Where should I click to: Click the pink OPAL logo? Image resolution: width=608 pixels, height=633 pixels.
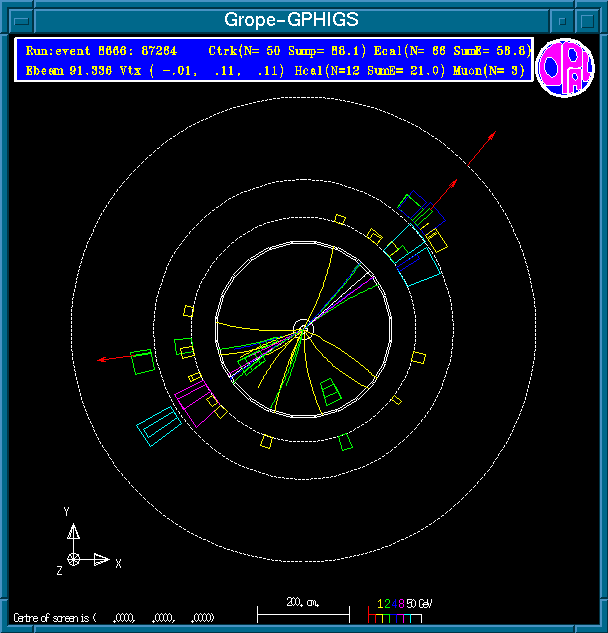point(565,68)
